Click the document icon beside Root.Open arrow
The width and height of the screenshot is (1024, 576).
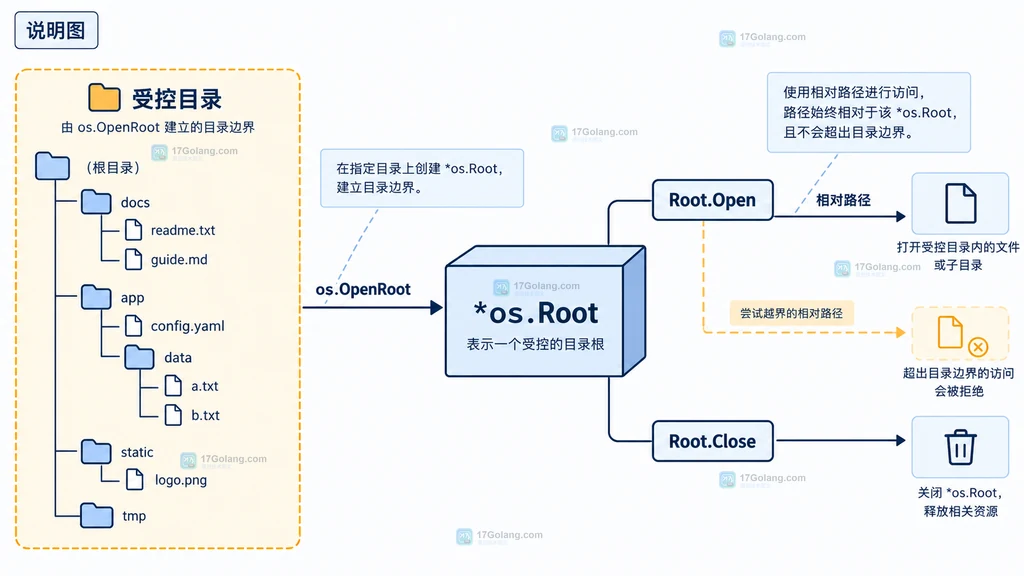tap(960, 203)
